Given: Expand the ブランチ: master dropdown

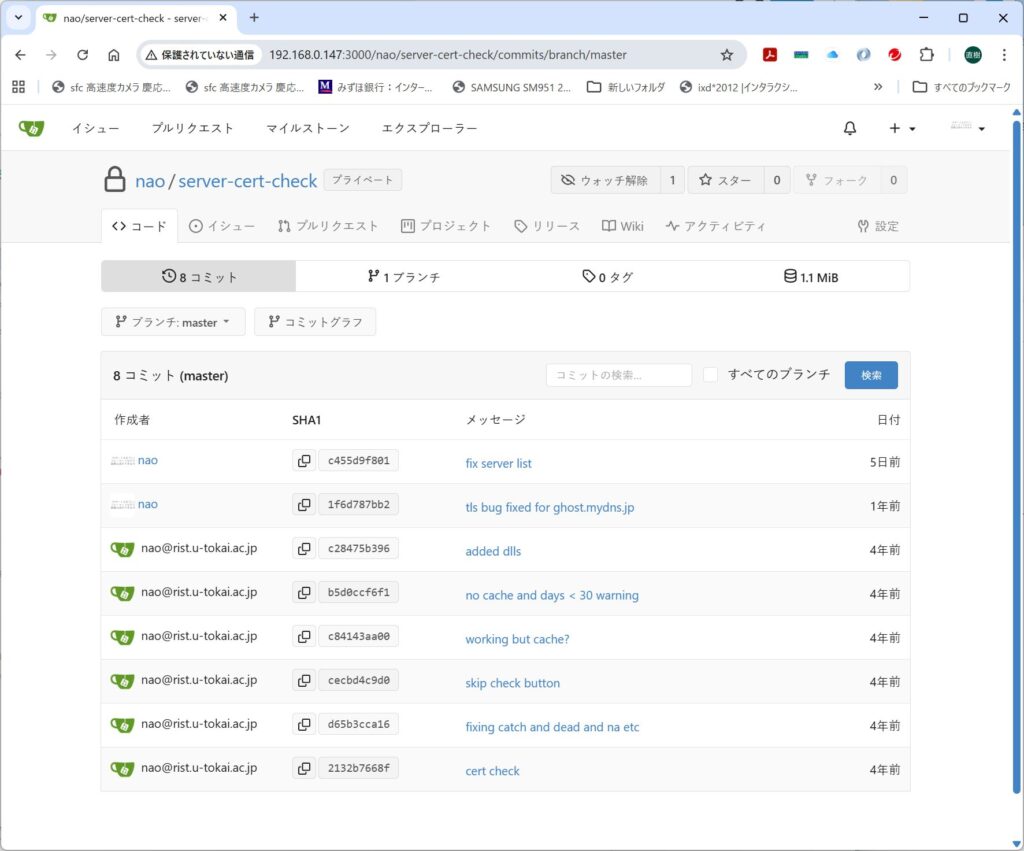Looking at the screenshot, I should pyautogui.click(x=172, y=322).
